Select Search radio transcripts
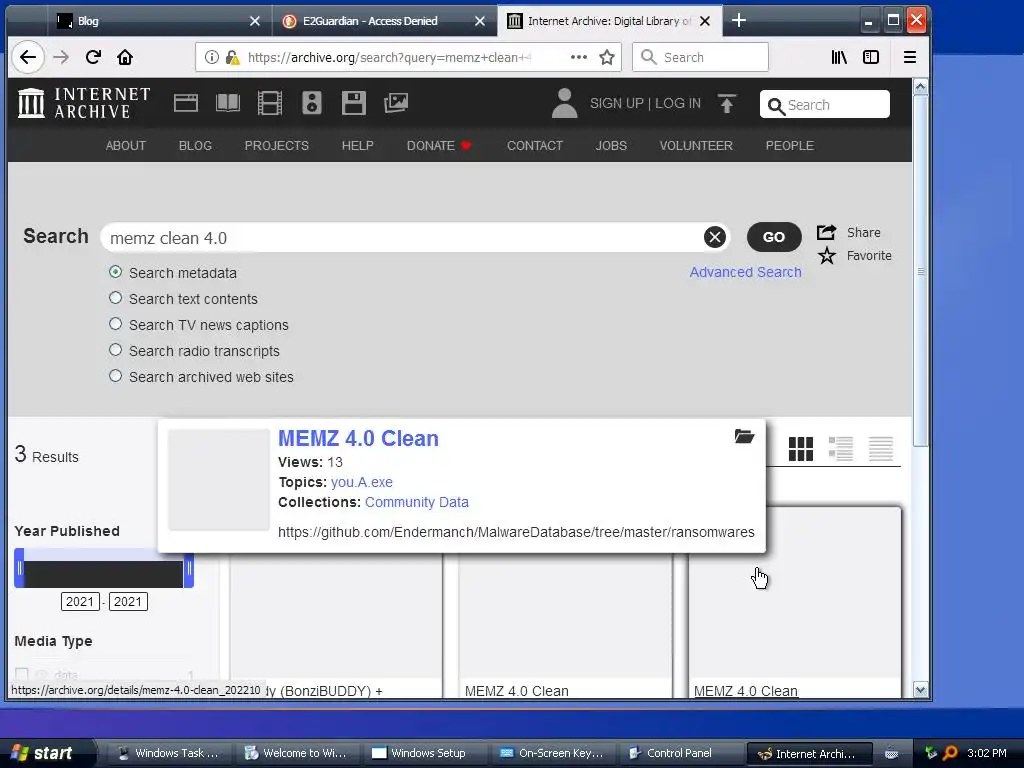This screenshot has width=1024, height=768. [116, 350]
